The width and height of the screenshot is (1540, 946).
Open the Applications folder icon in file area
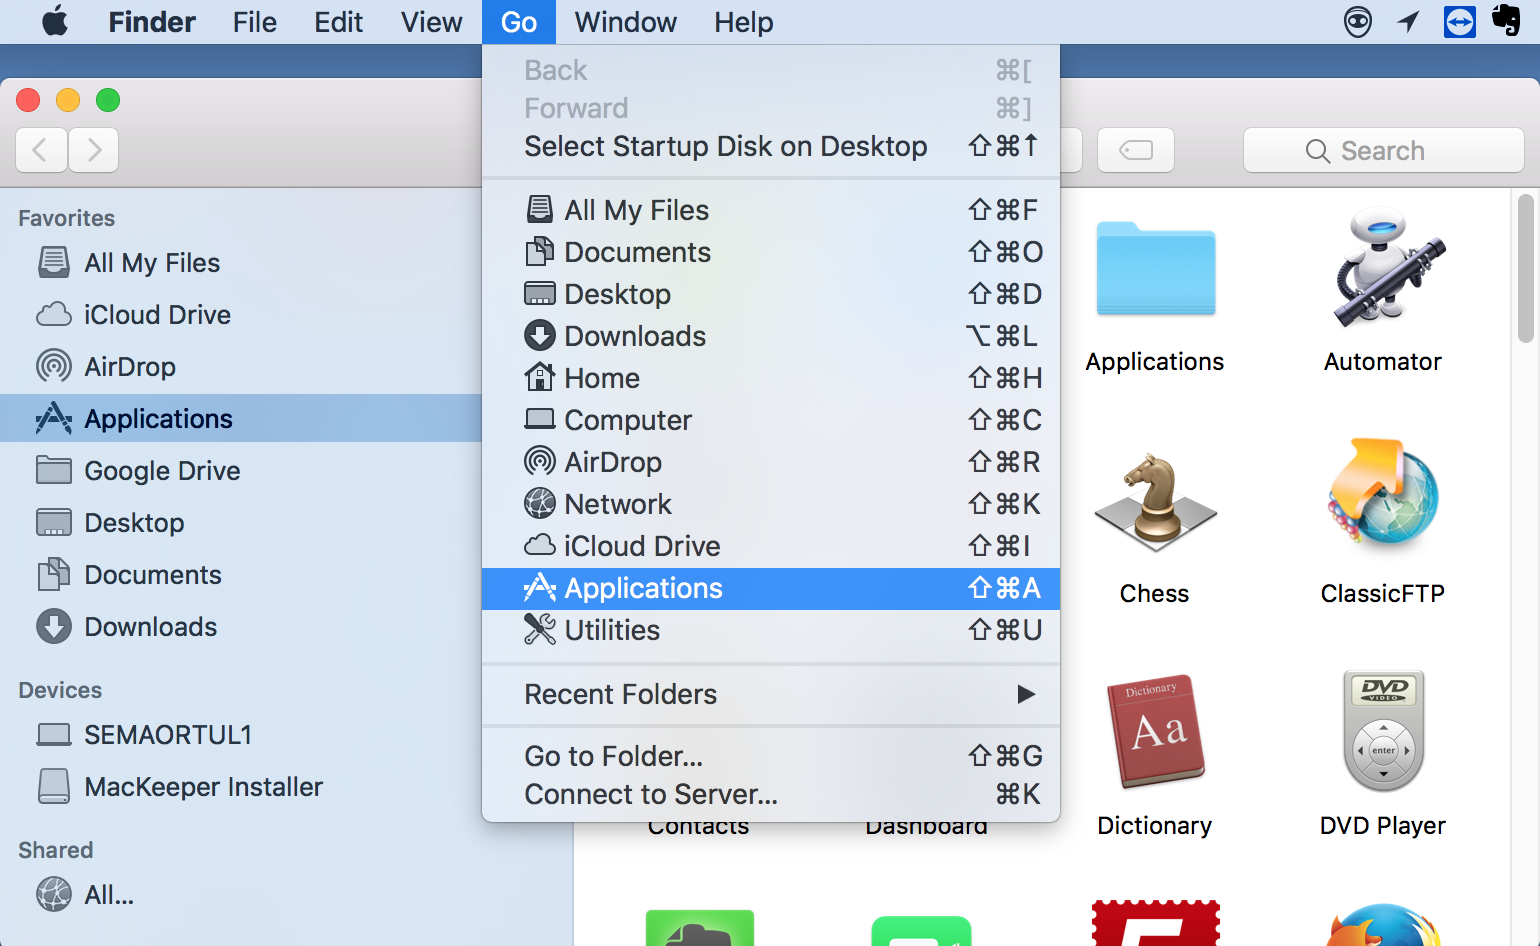pyautogui.click(x=1156, y=268)
